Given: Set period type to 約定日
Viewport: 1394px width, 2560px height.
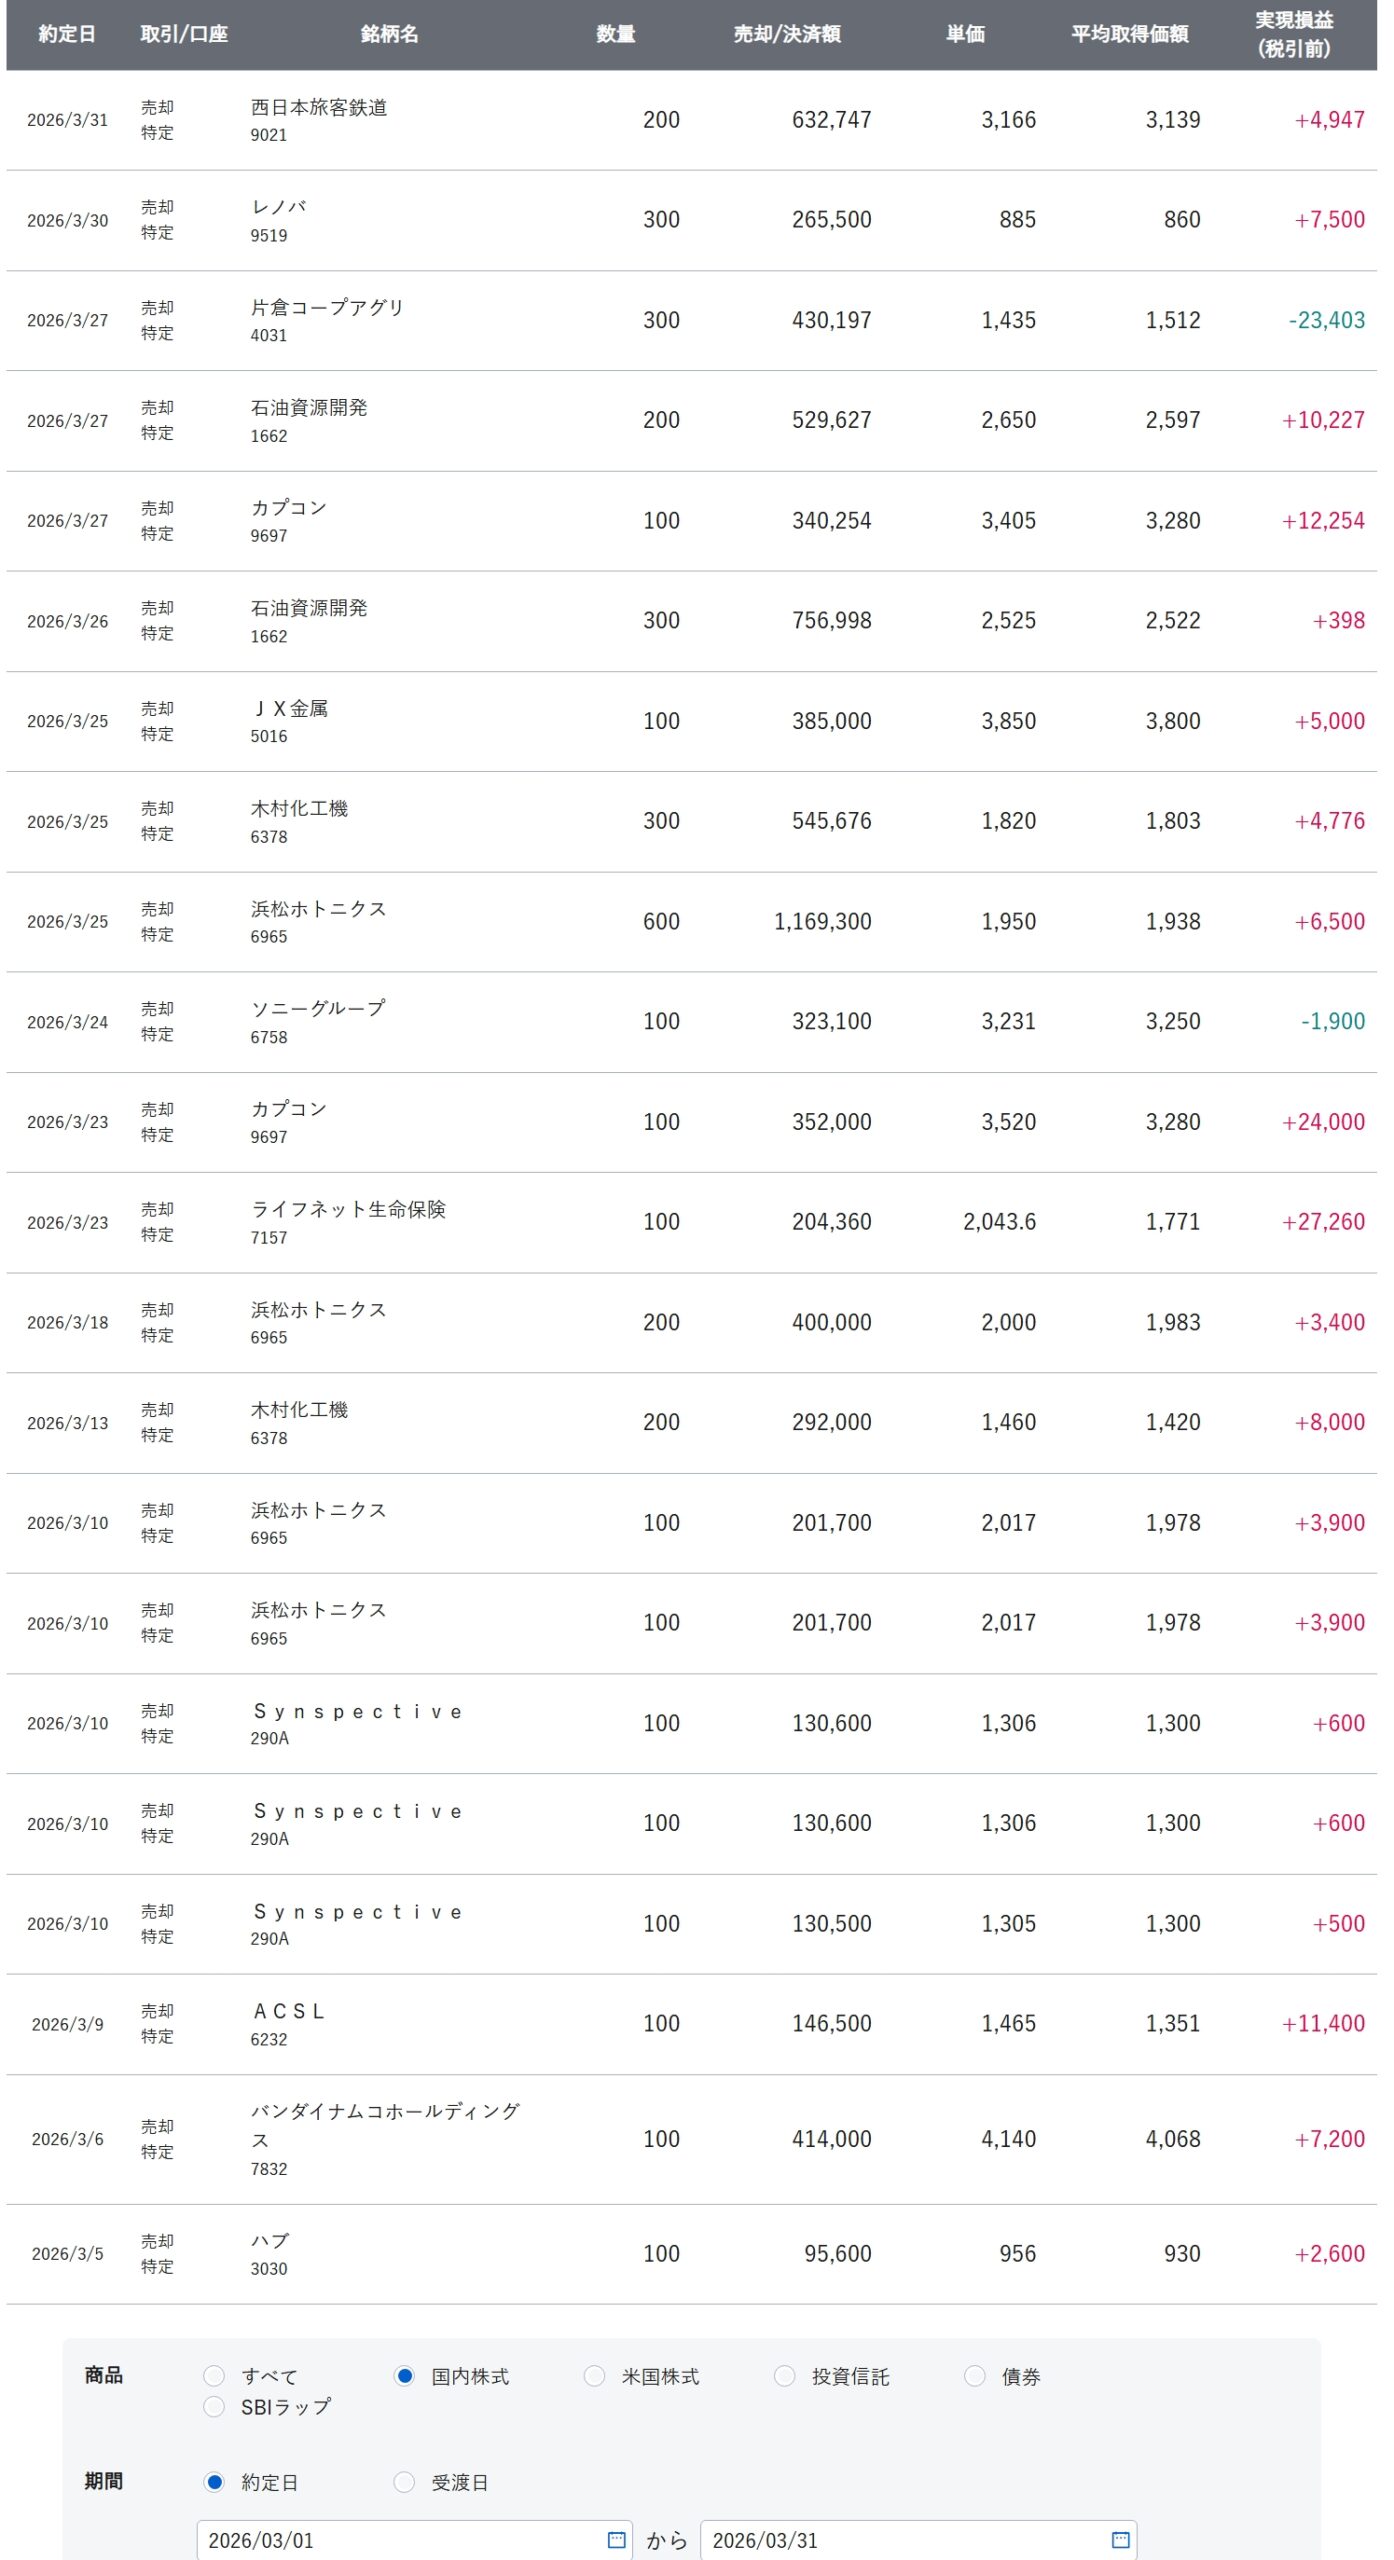Looking at the screenshot, I should click(x=214, y=2481).
